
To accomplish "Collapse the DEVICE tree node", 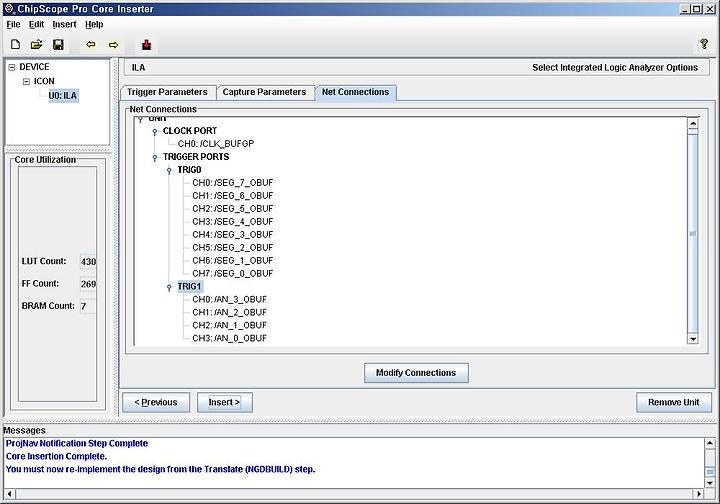I will click(x=12, y=67).
